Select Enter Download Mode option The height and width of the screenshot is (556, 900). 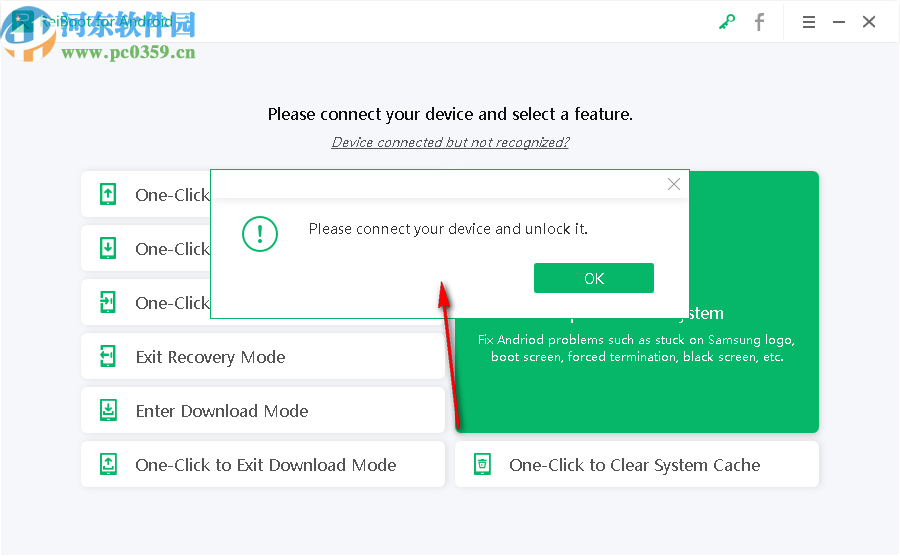tap(263, 410)
